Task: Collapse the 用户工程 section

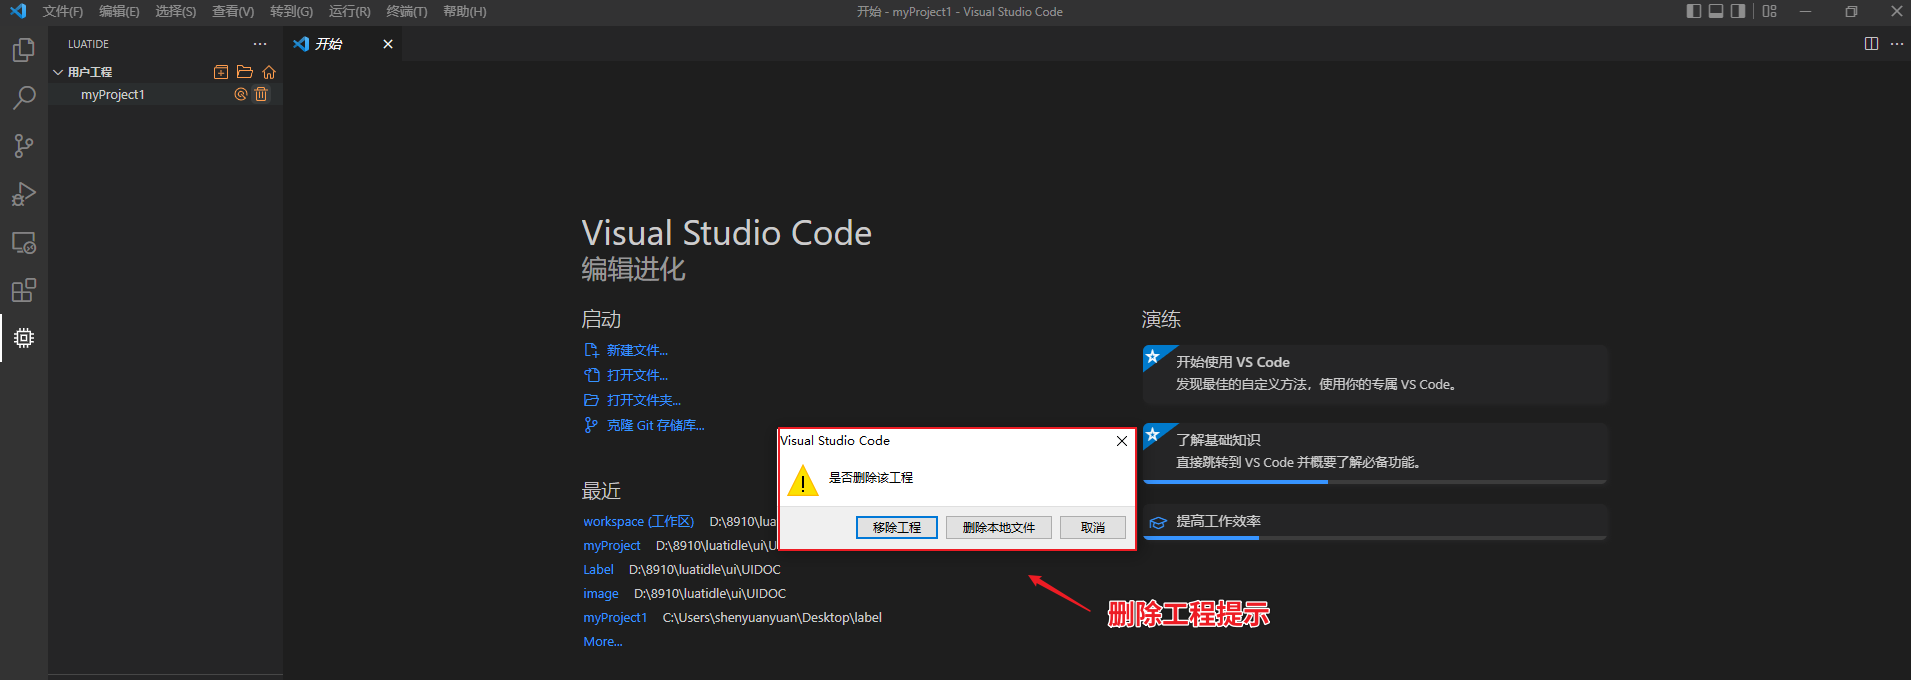Action: point(58,72)
